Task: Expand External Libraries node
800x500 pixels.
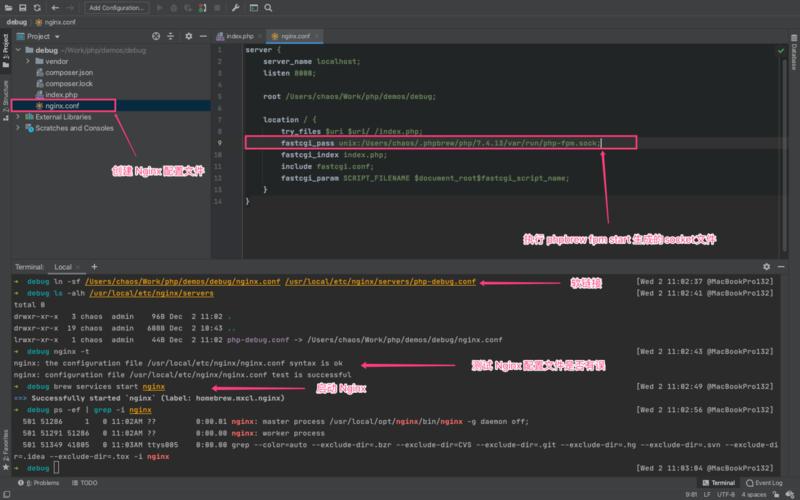Action: pyautogui.click(x=18, y=117)
